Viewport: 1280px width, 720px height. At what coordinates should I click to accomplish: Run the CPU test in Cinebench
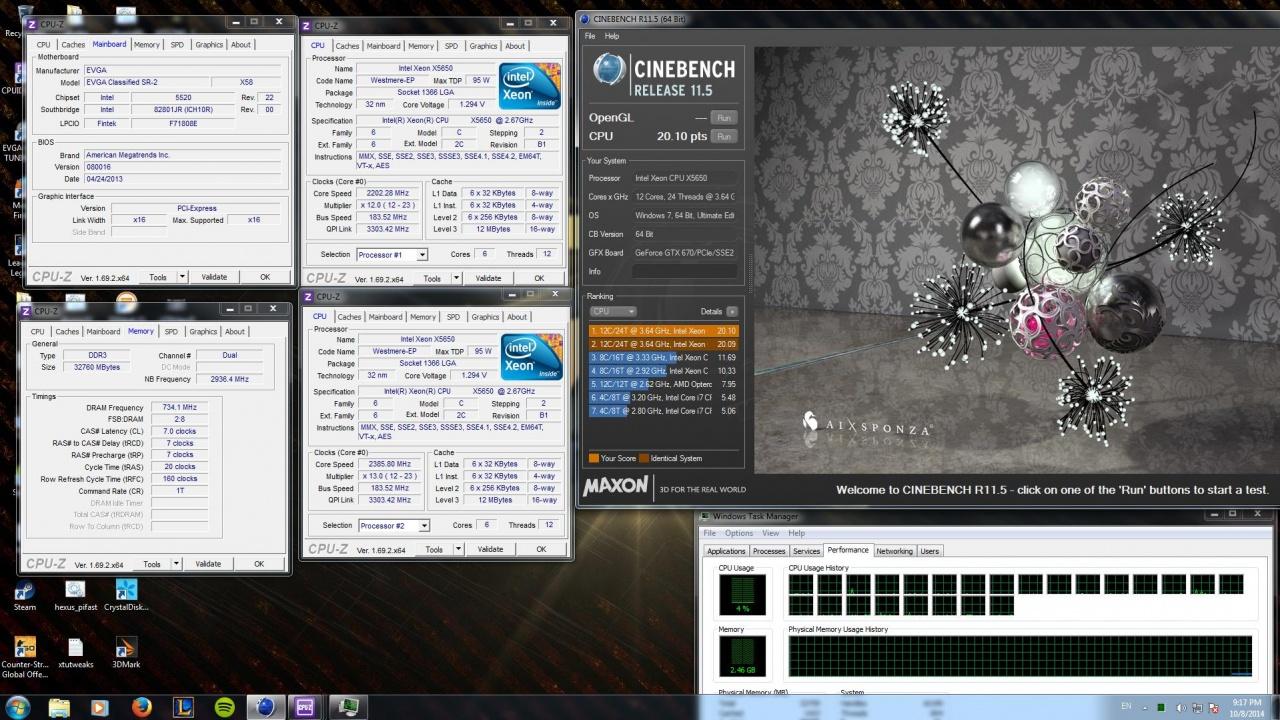tap(722, 136)
